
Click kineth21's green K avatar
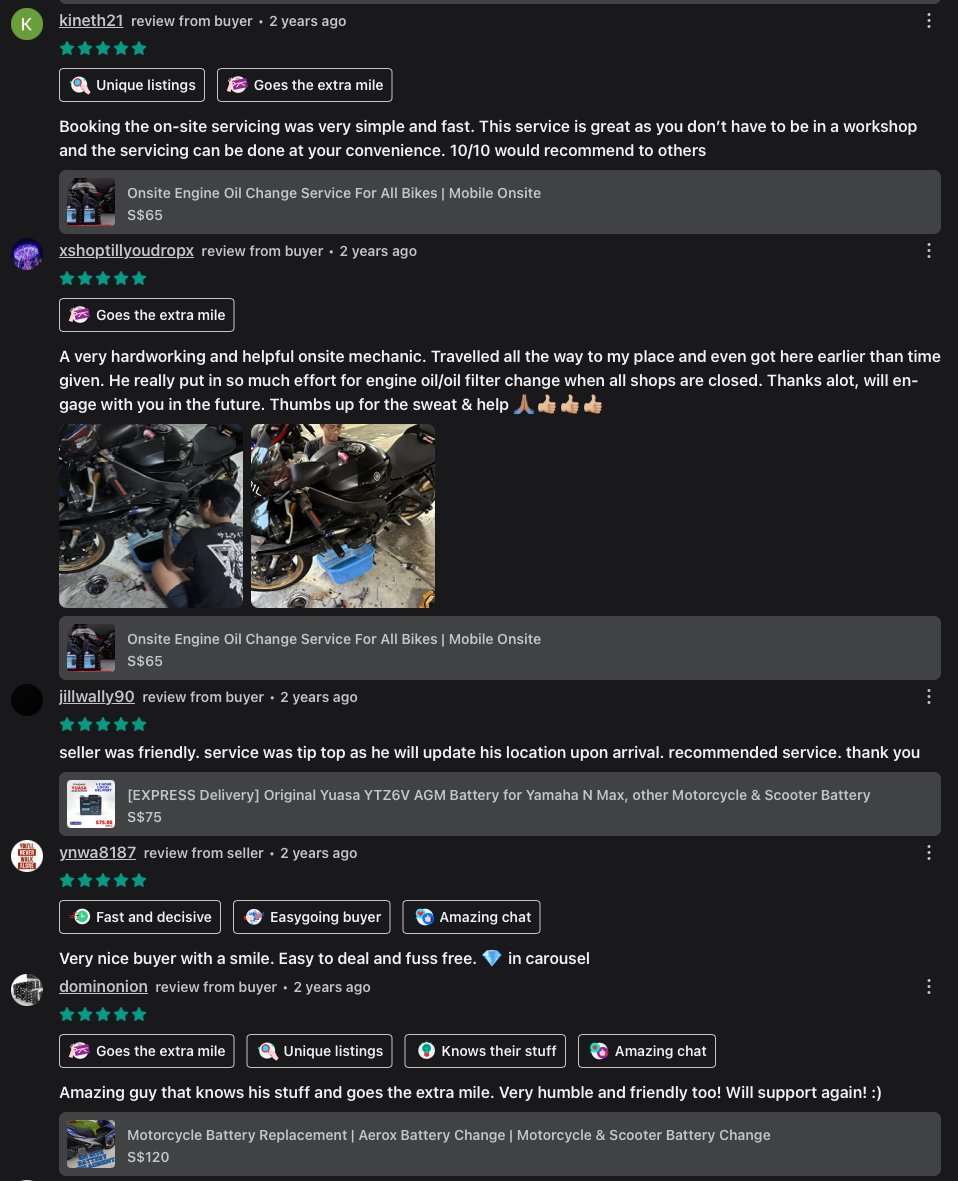tap(26, 24)
